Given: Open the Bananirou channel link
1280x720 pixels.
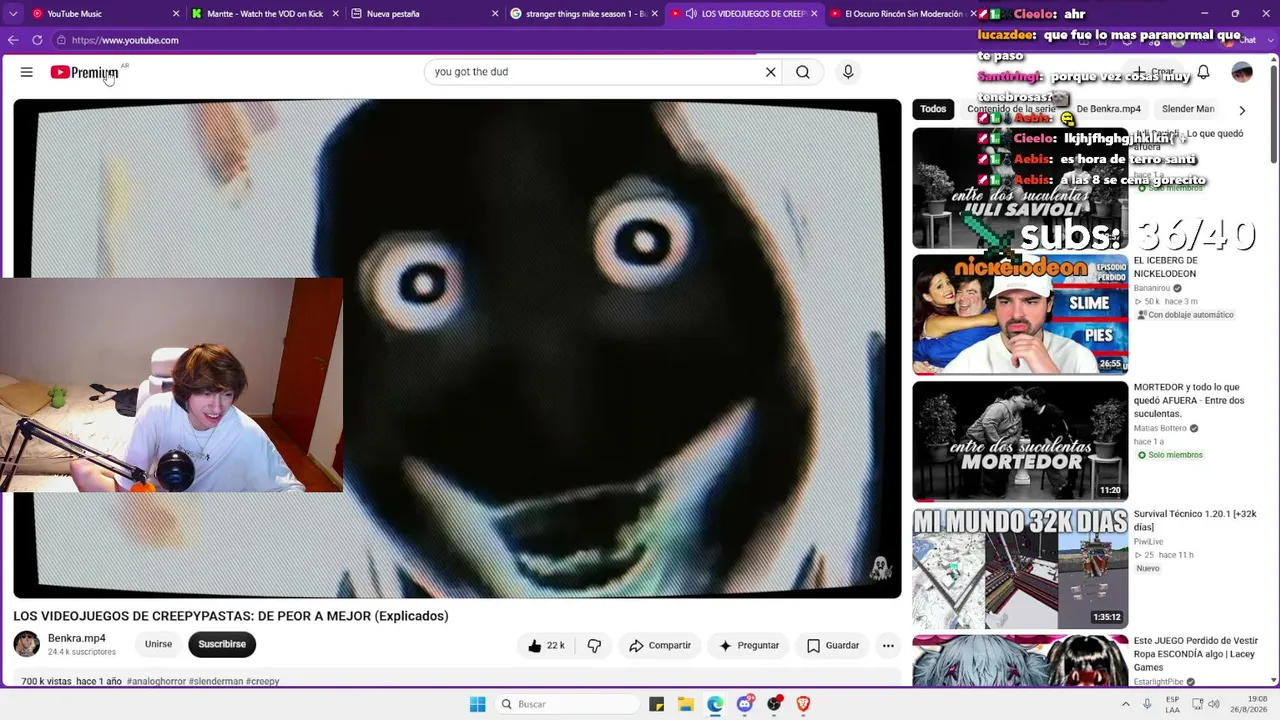Looking at the screenshot, I should tap(1152, 288).
